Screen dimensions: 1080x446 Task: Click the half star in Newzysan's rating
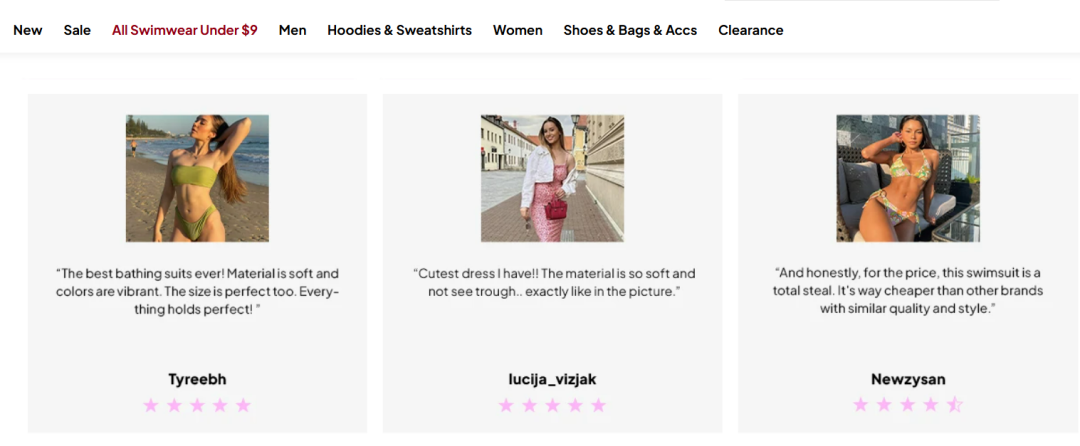point(955,405)
